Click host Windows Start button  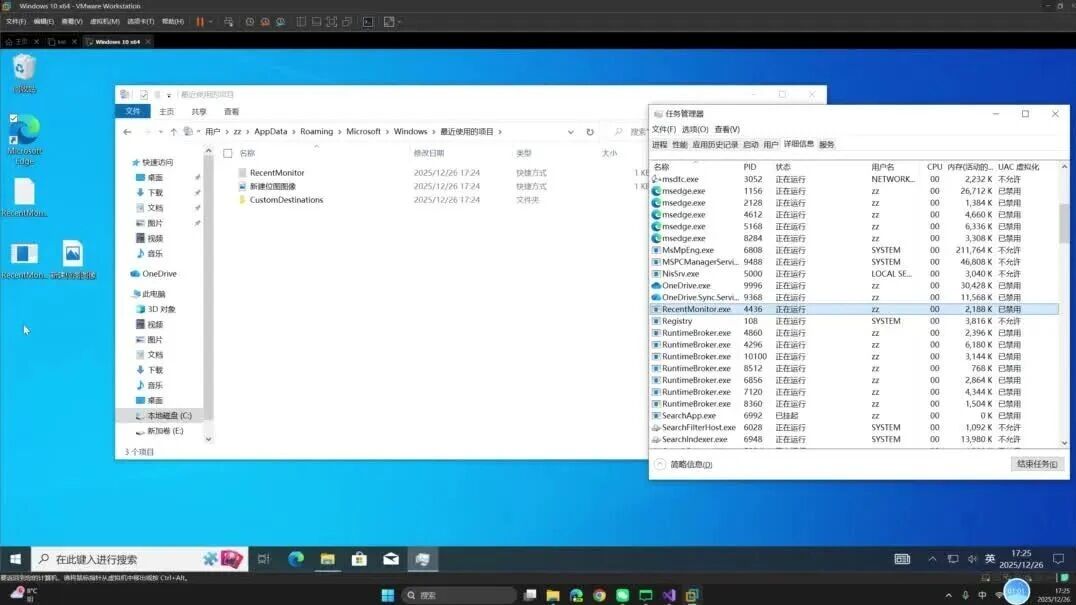[388, 595]
